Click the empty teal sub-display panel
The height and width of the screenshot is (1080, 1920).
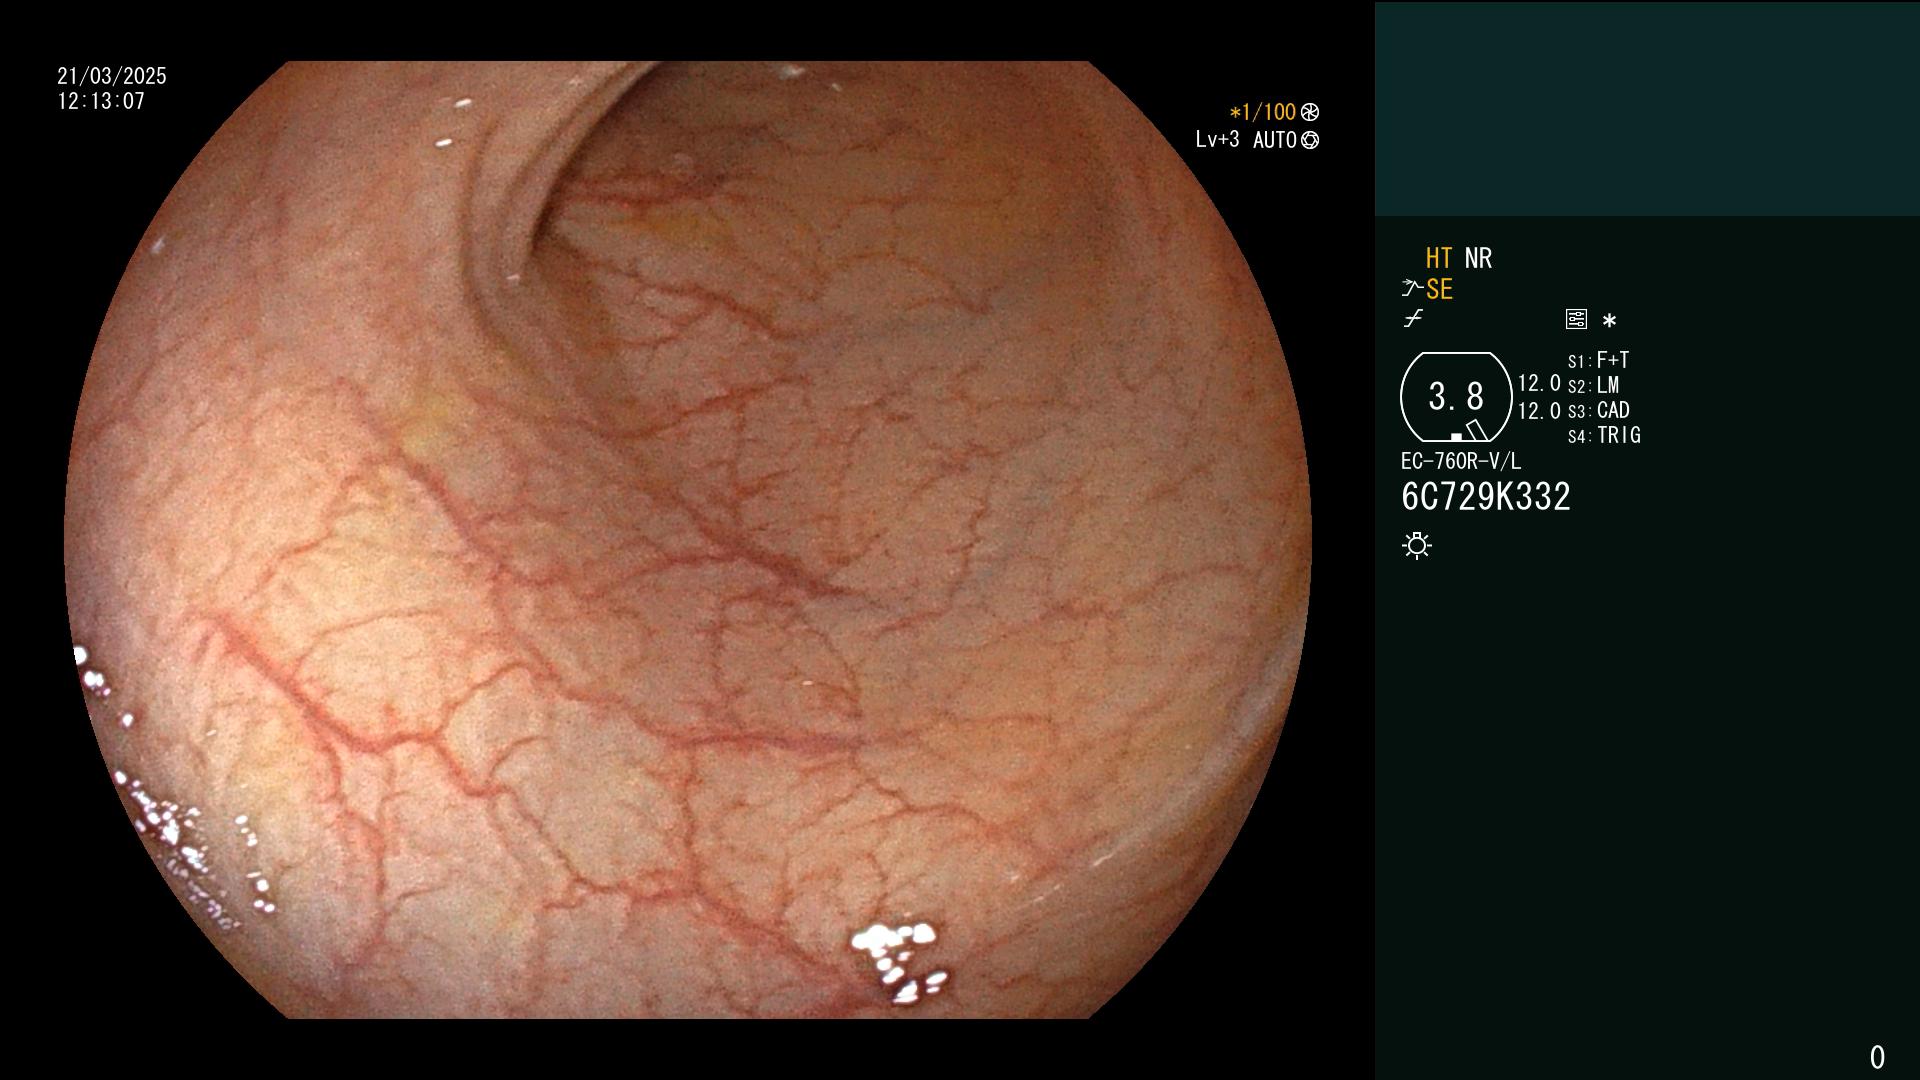click(x=1647, y=108)
